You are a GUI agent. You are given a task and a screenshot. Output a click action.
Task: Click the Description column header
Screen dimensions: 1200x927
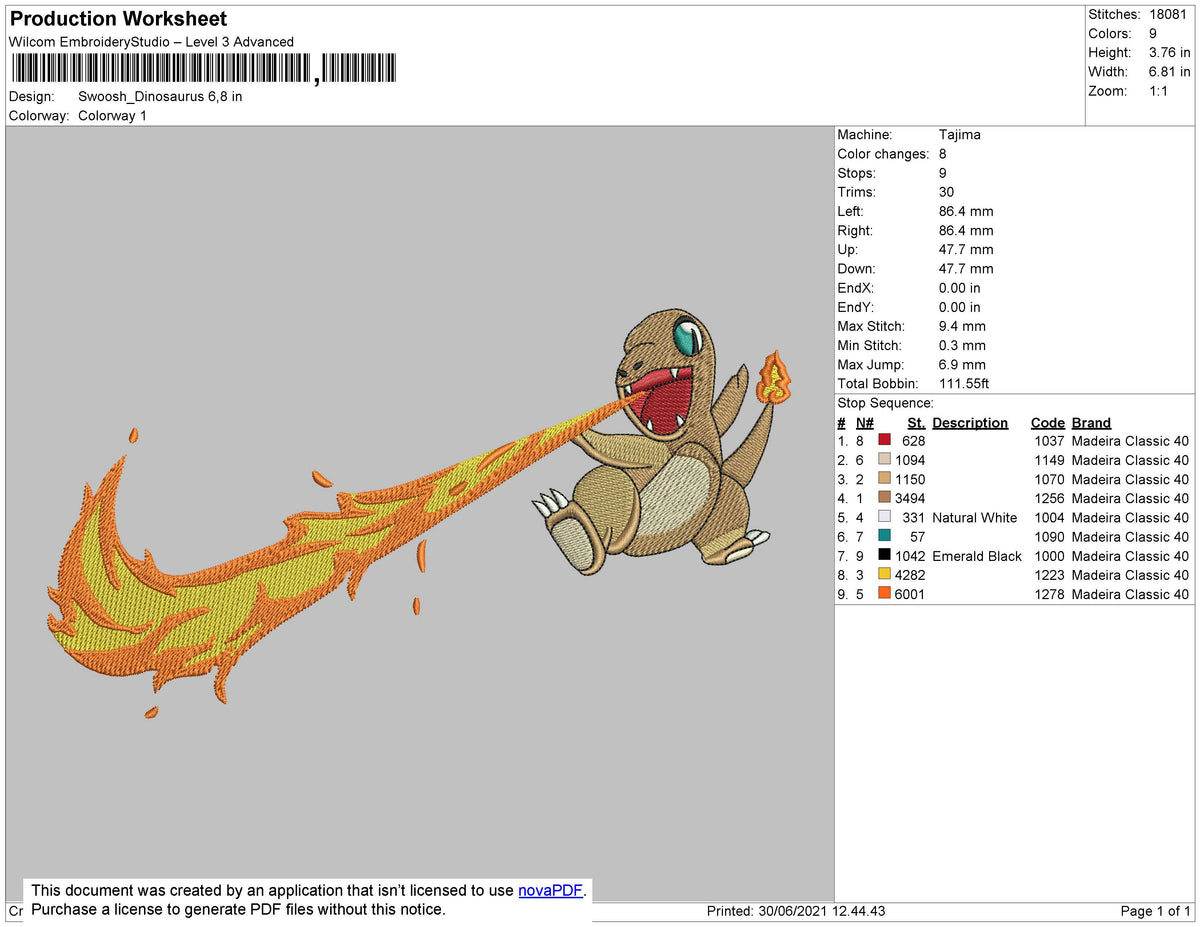coord(970,423)
